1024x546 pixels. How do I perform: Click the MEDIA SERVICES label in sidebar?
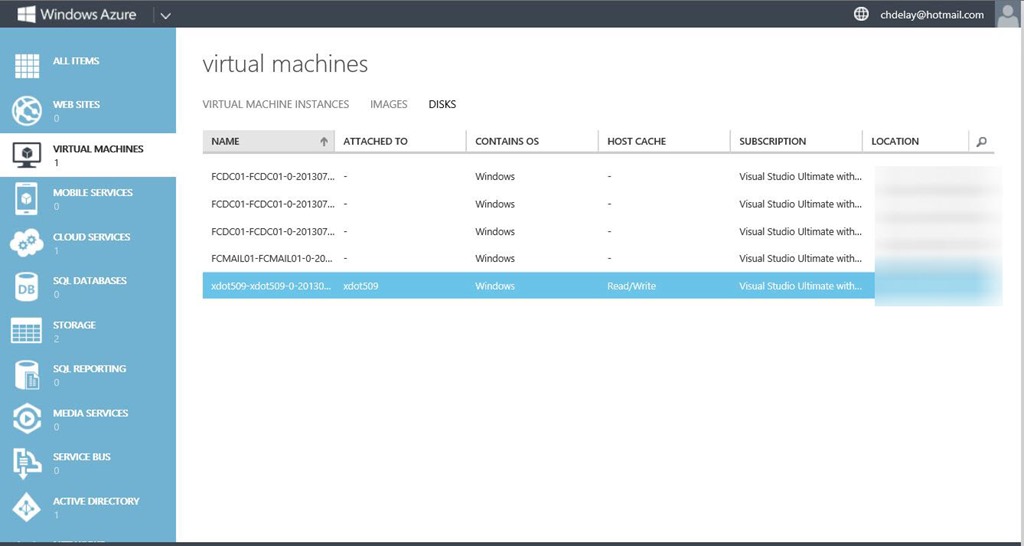click(x=91, y=413)
